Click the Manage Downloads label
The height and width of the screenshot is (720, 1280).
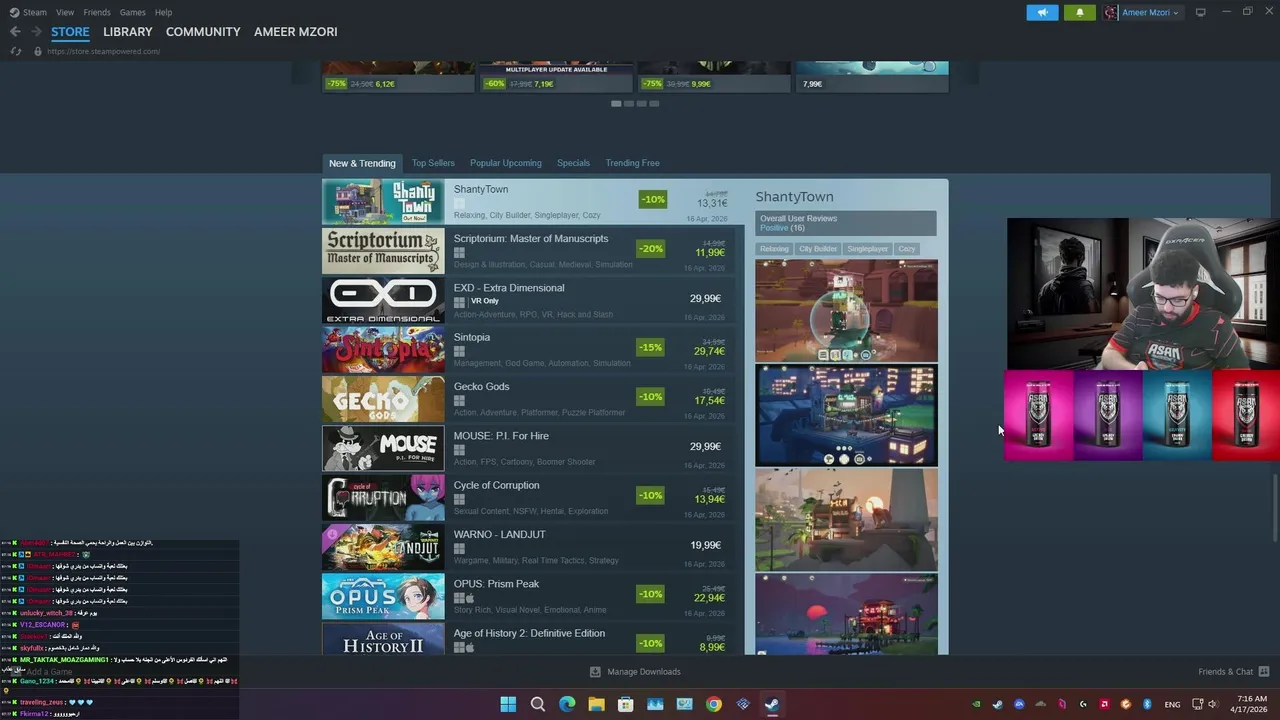(644, 672)
